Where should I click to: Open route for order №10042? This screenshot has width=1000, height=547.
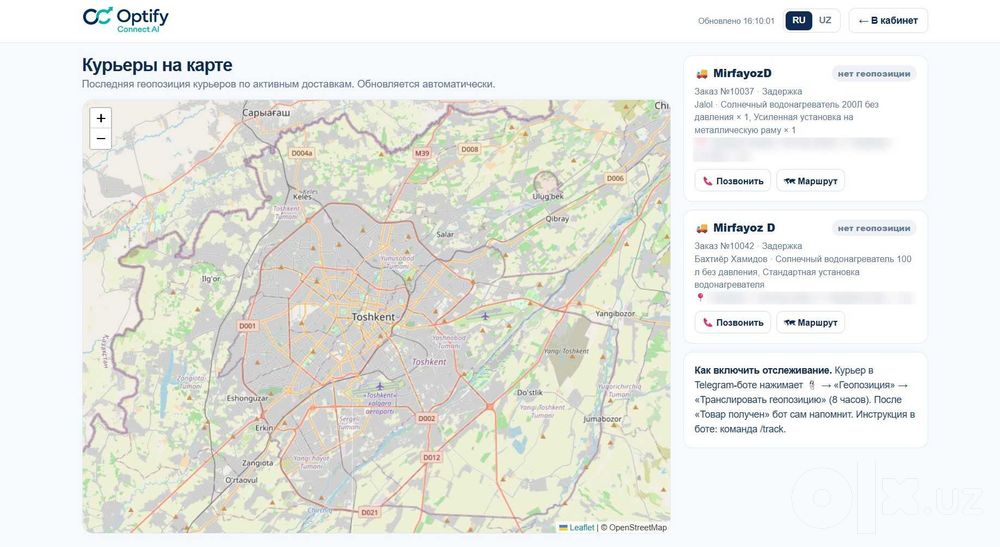tap(811, 323)
